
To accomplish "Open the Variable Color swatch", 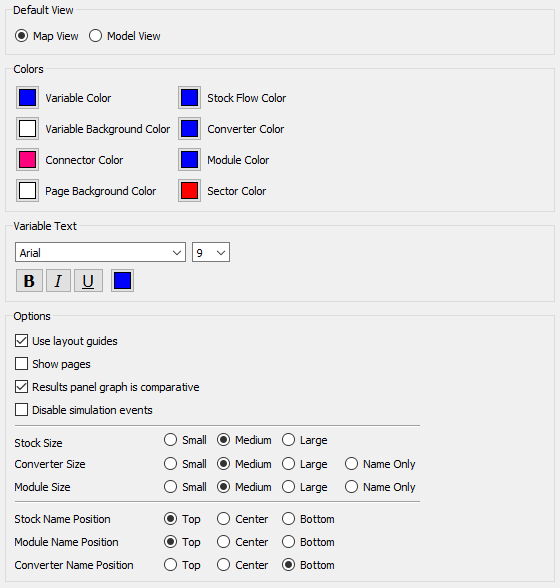I will click(x=27, y=98).
